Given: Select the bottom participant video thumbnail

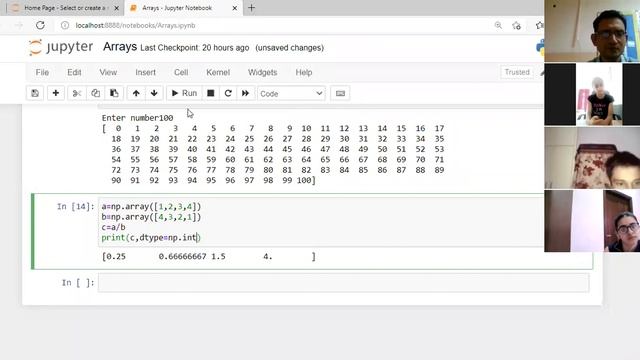Looking at the screenshot, I should coord(592,221).
